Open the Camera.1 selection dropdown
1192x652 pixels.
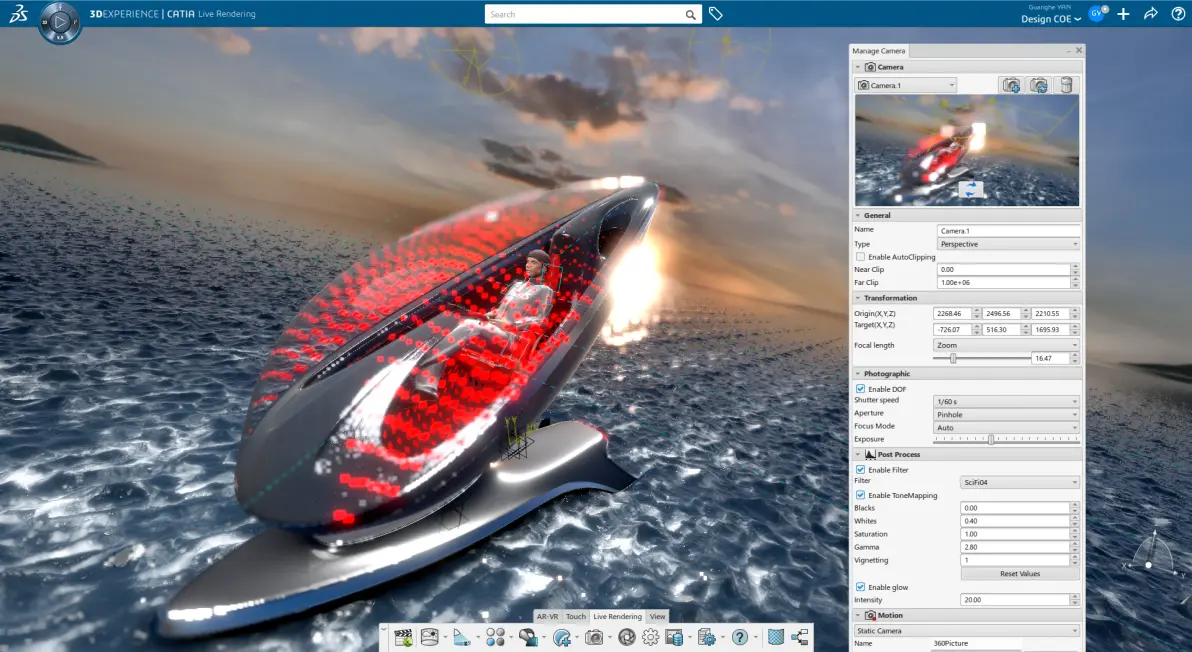[905, 85]
